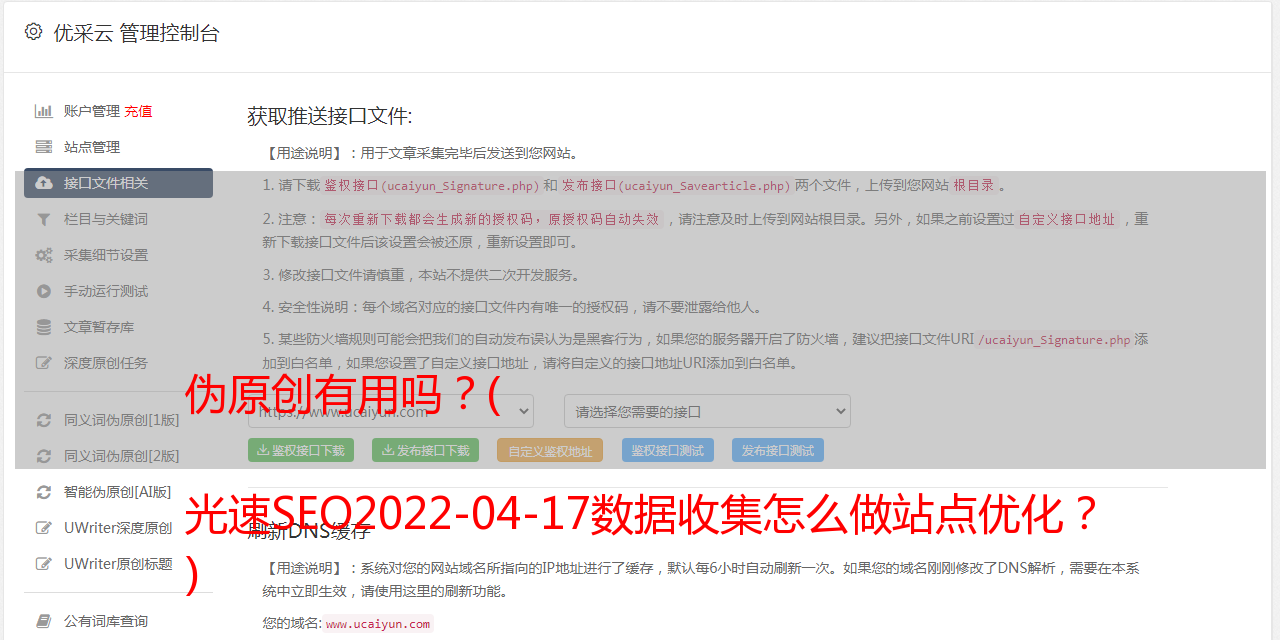
Task: Go to UWriter原创标题 in sidebar
Action: click(x=118, y=564)
